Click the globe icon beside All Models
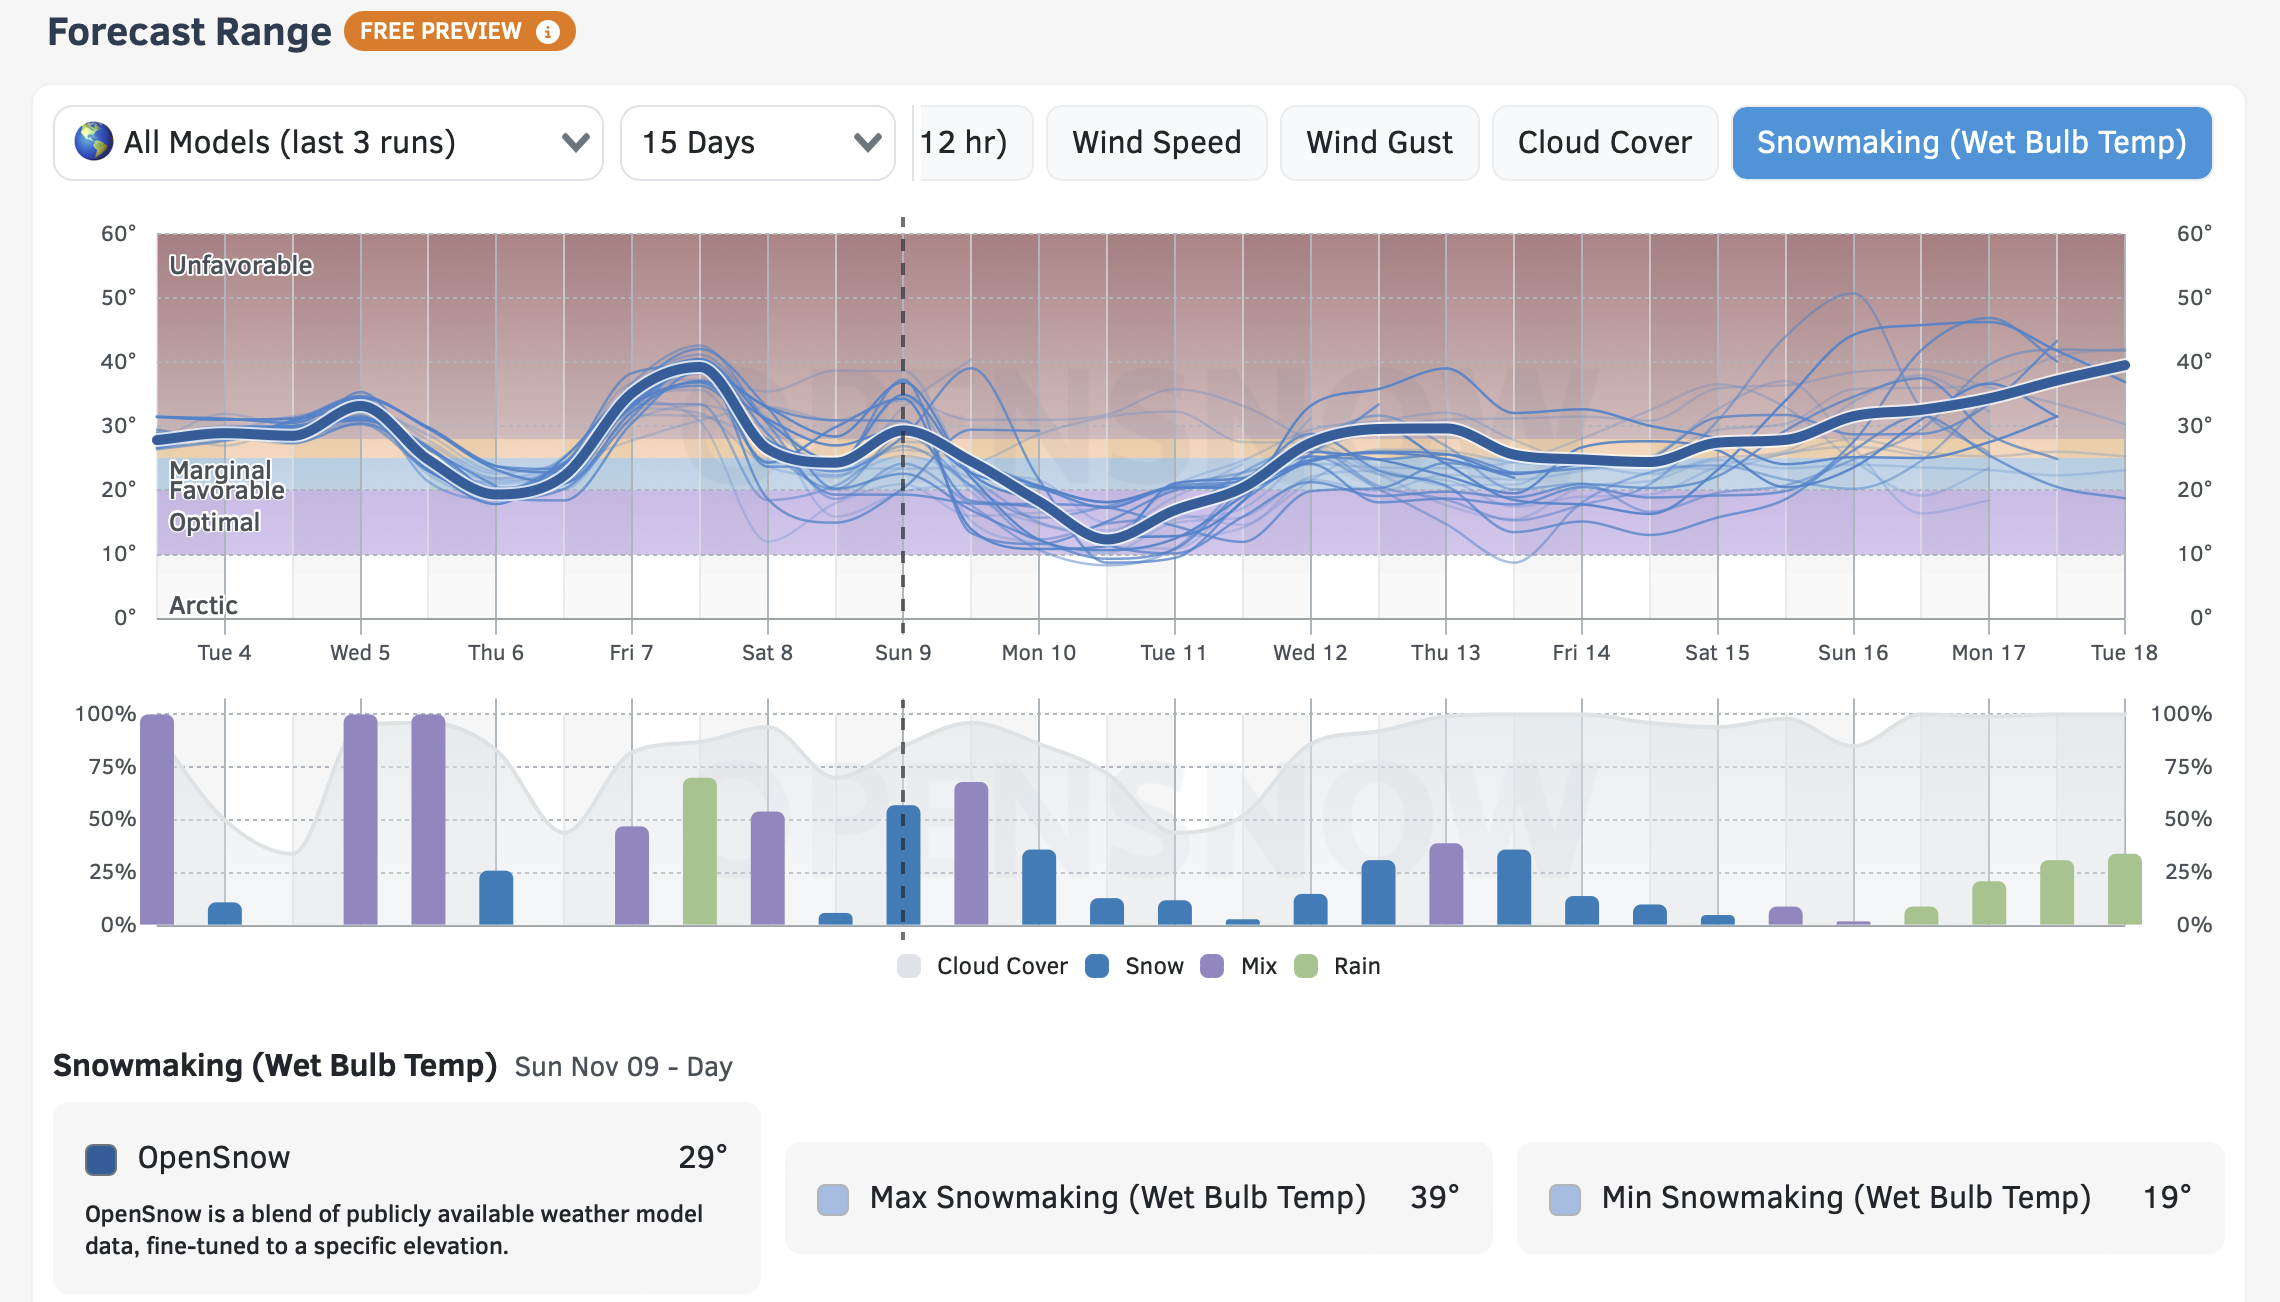 click(x=93, y=142)
